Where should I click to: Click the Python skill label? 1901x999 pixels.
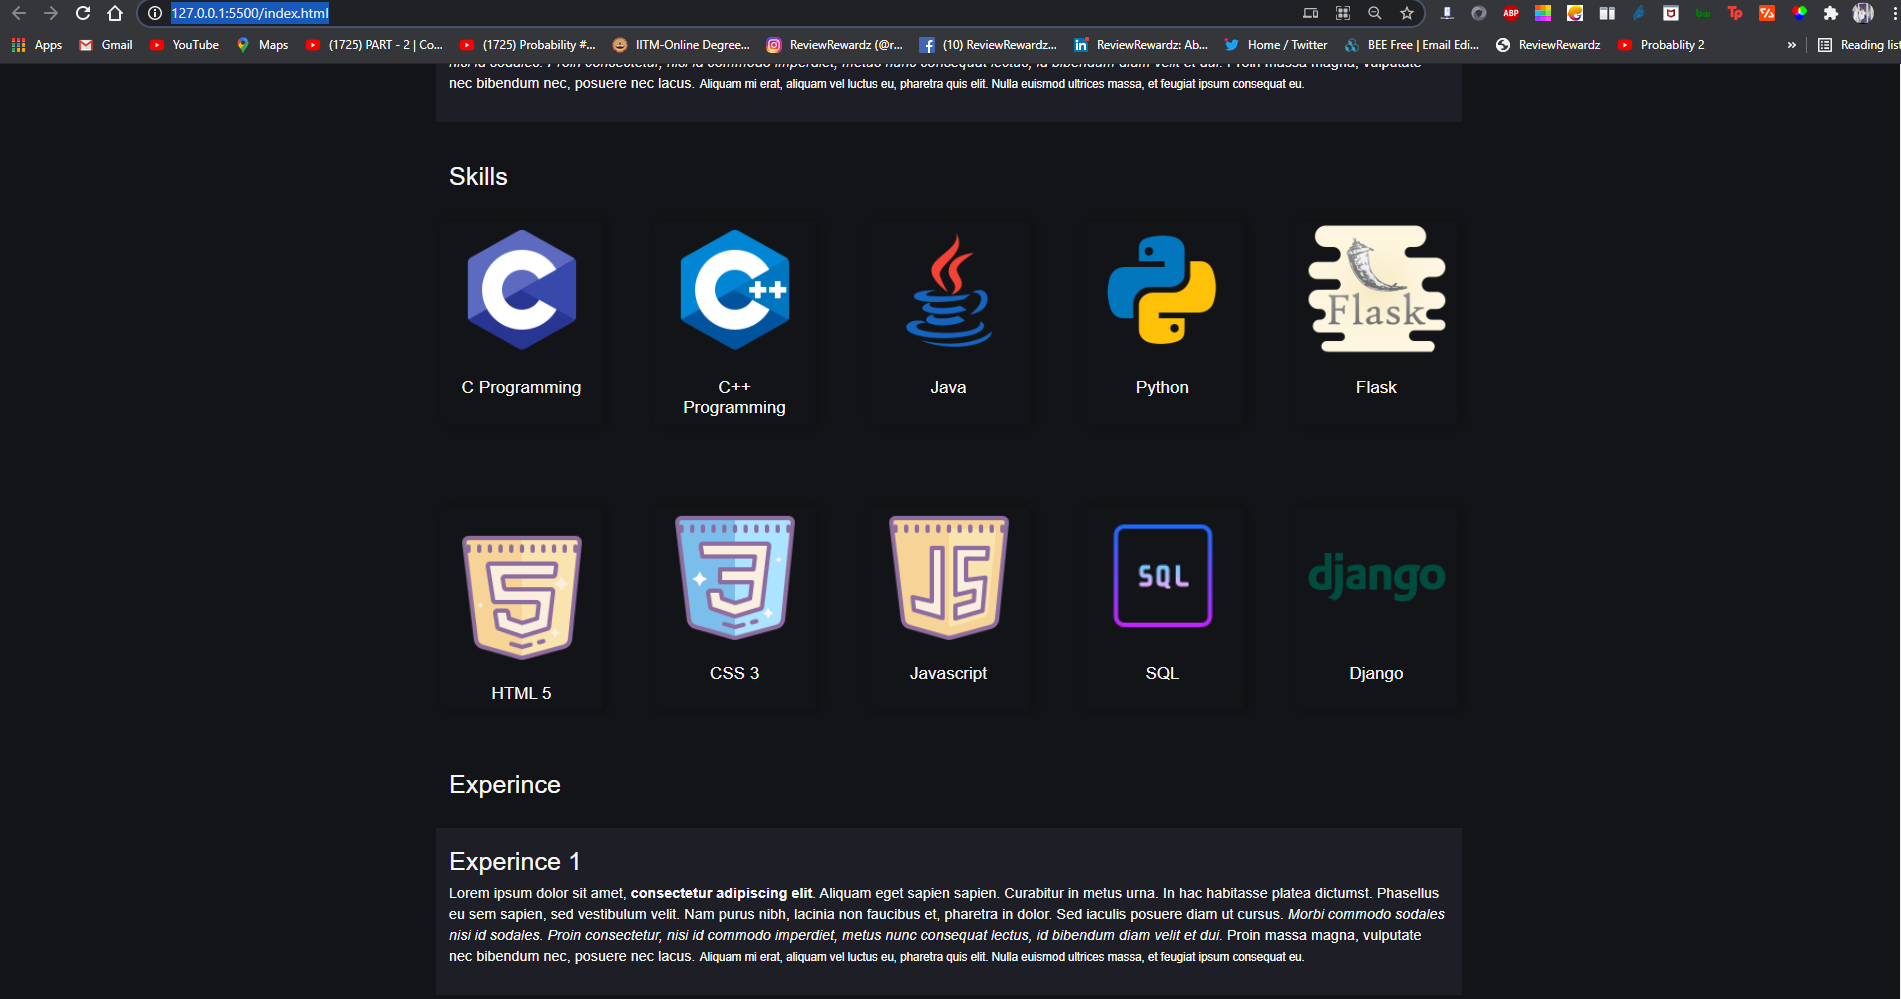(1162, 387)
